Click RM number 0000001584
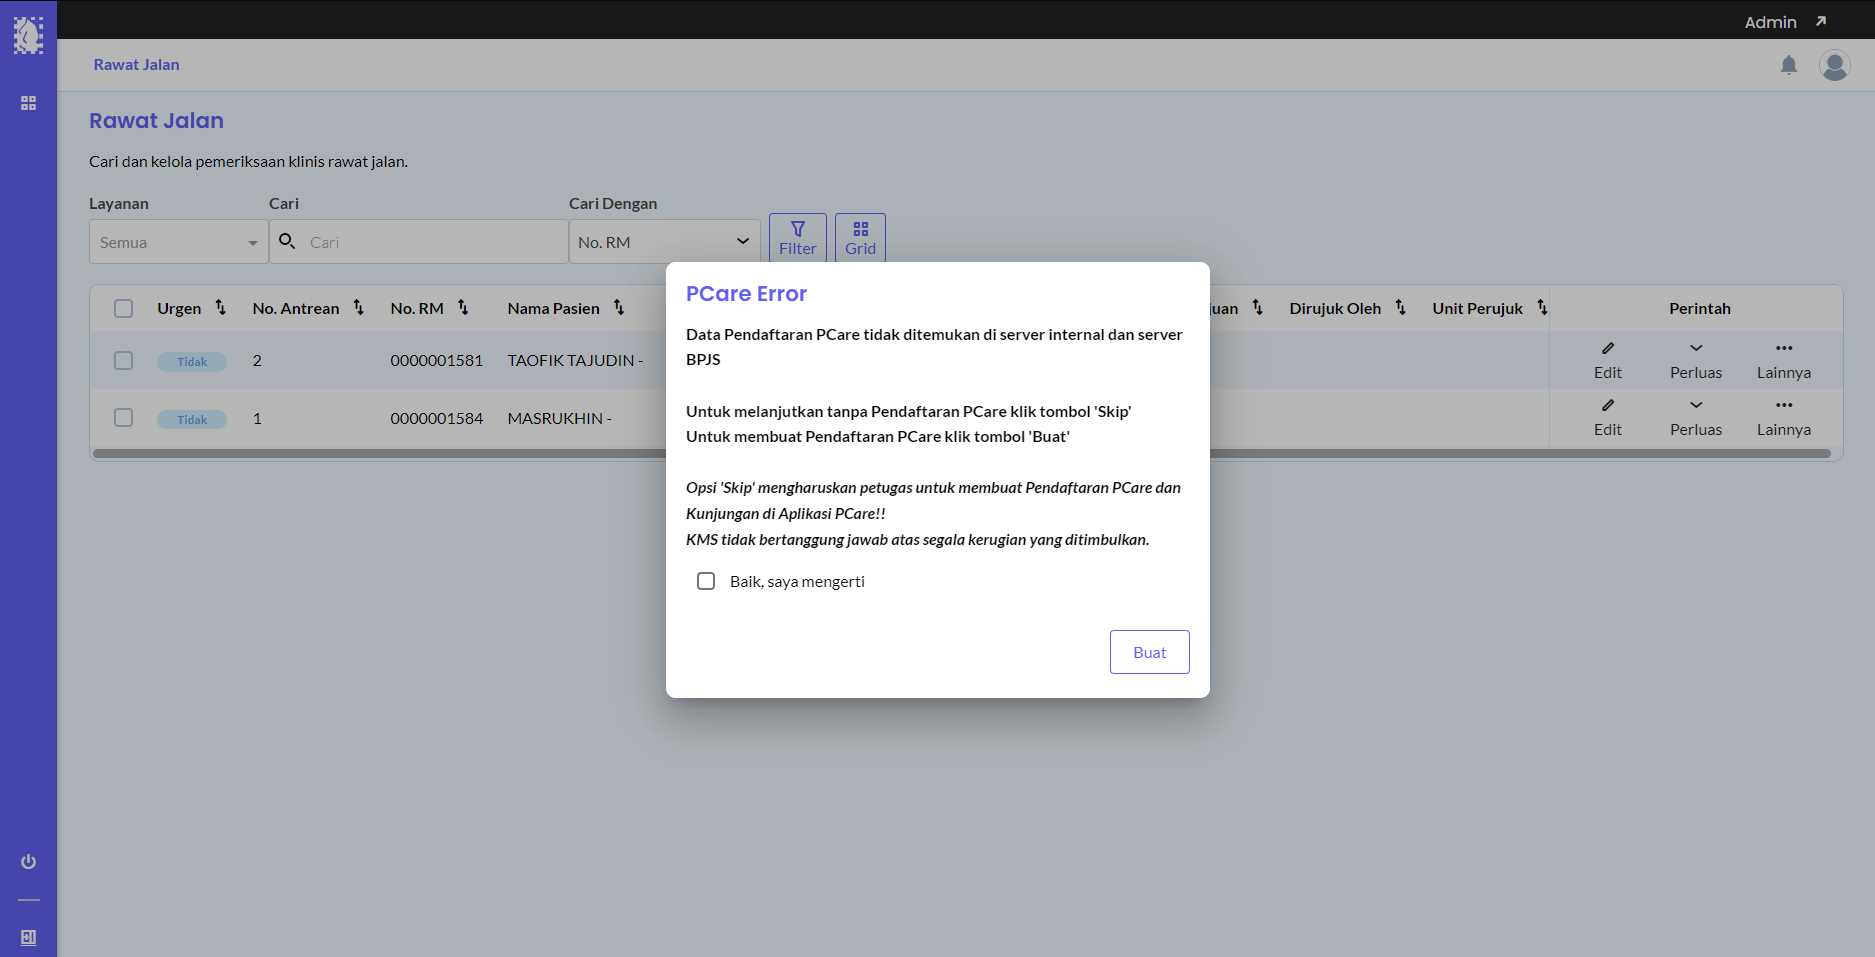 (x=437, y=418)
